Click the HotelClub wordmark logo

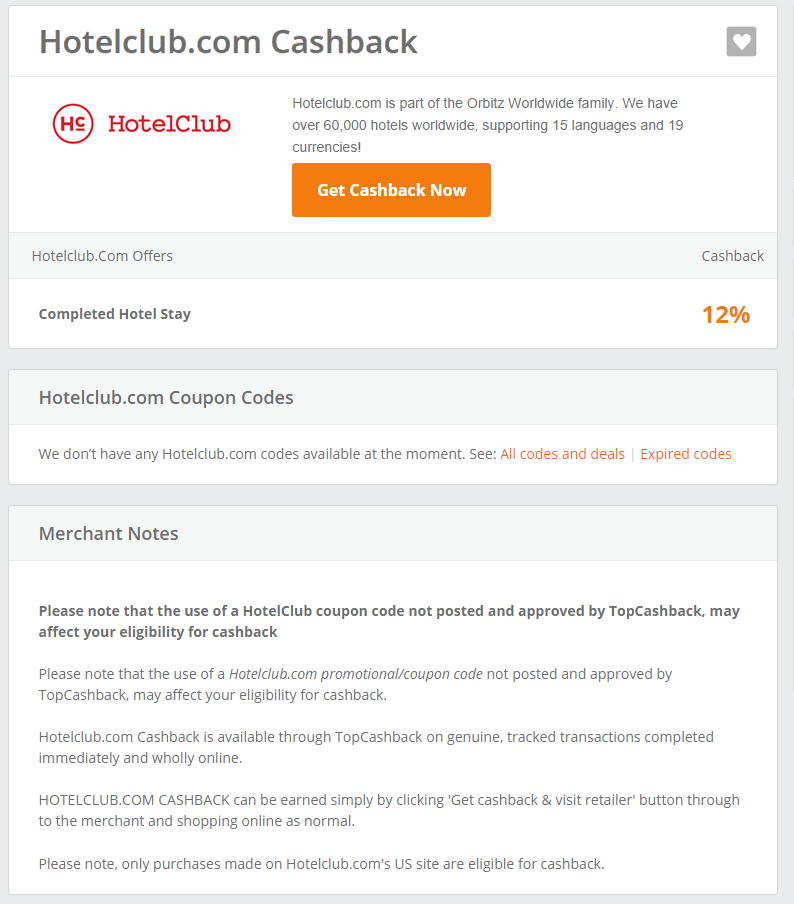pyautogui.click(x=170, y=124)
